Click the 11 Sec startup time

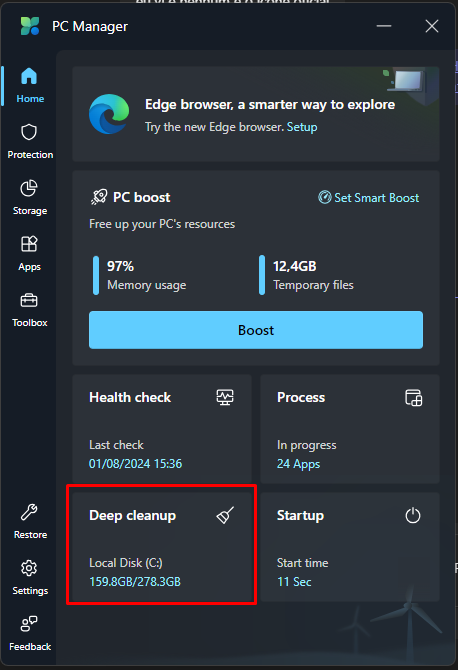[294, 582]
